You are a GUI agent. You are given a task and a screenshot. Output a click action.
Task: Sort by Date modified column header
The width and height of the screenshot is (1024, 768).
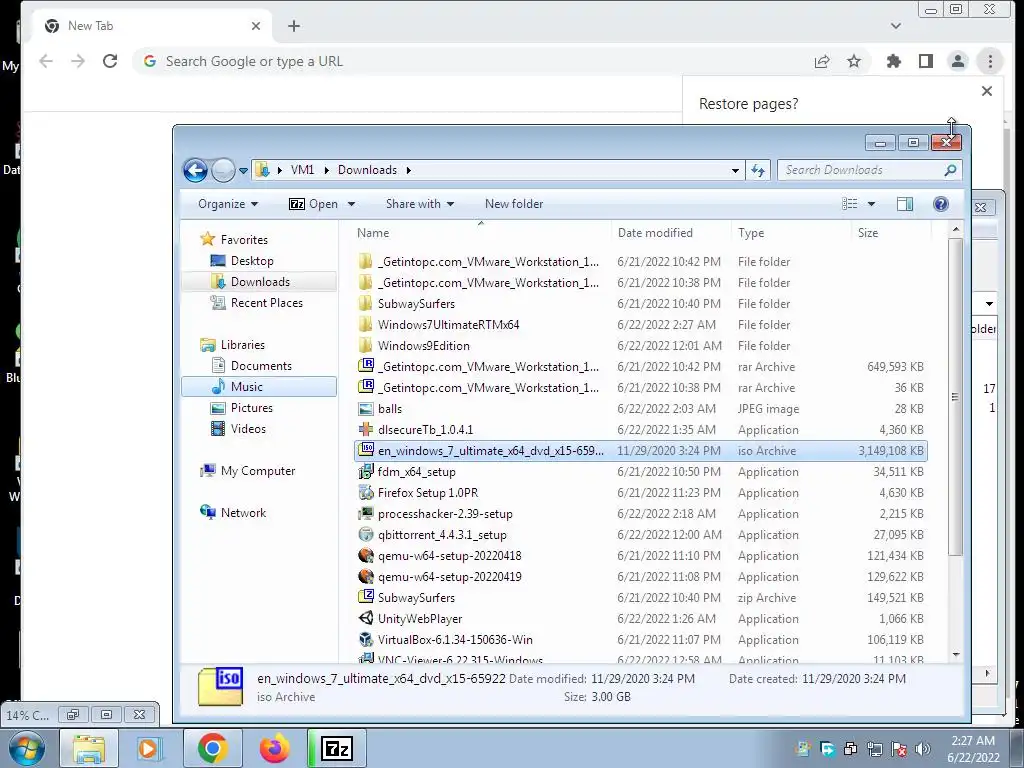[x=655, y=232]
